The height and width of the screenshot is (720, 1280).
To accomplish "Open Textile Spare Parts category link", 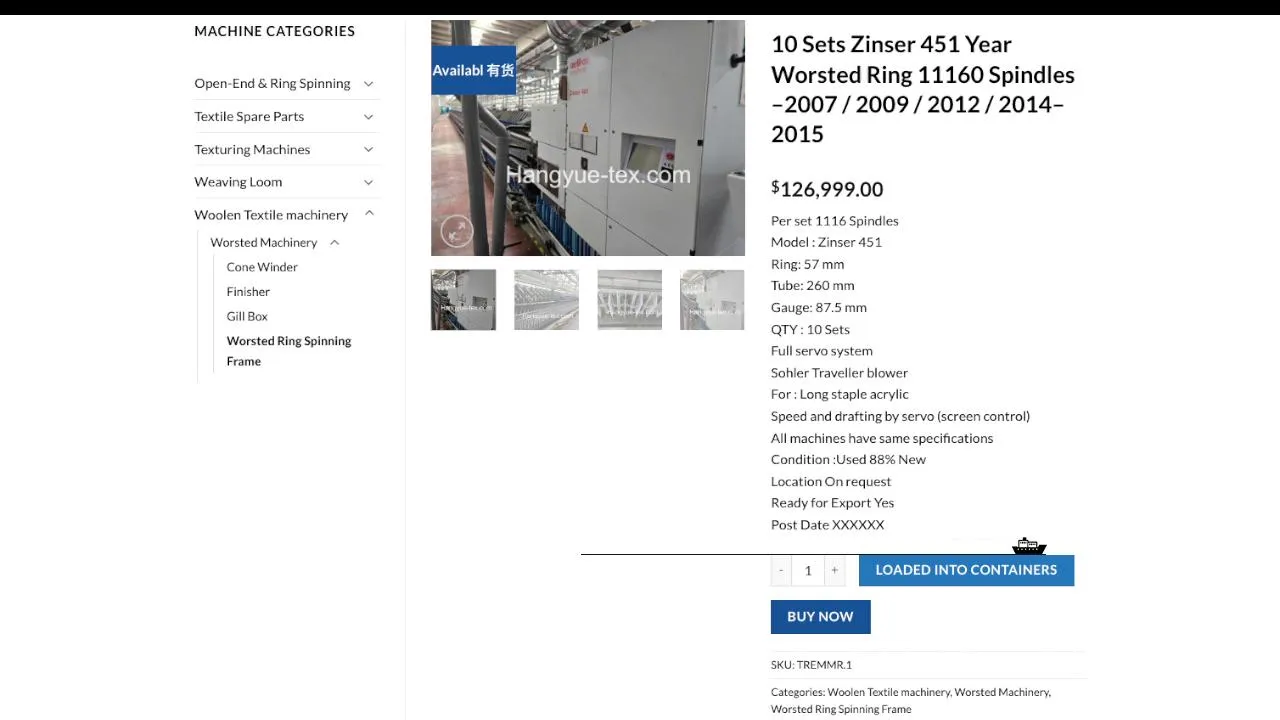I will click(x=249, y=116).
